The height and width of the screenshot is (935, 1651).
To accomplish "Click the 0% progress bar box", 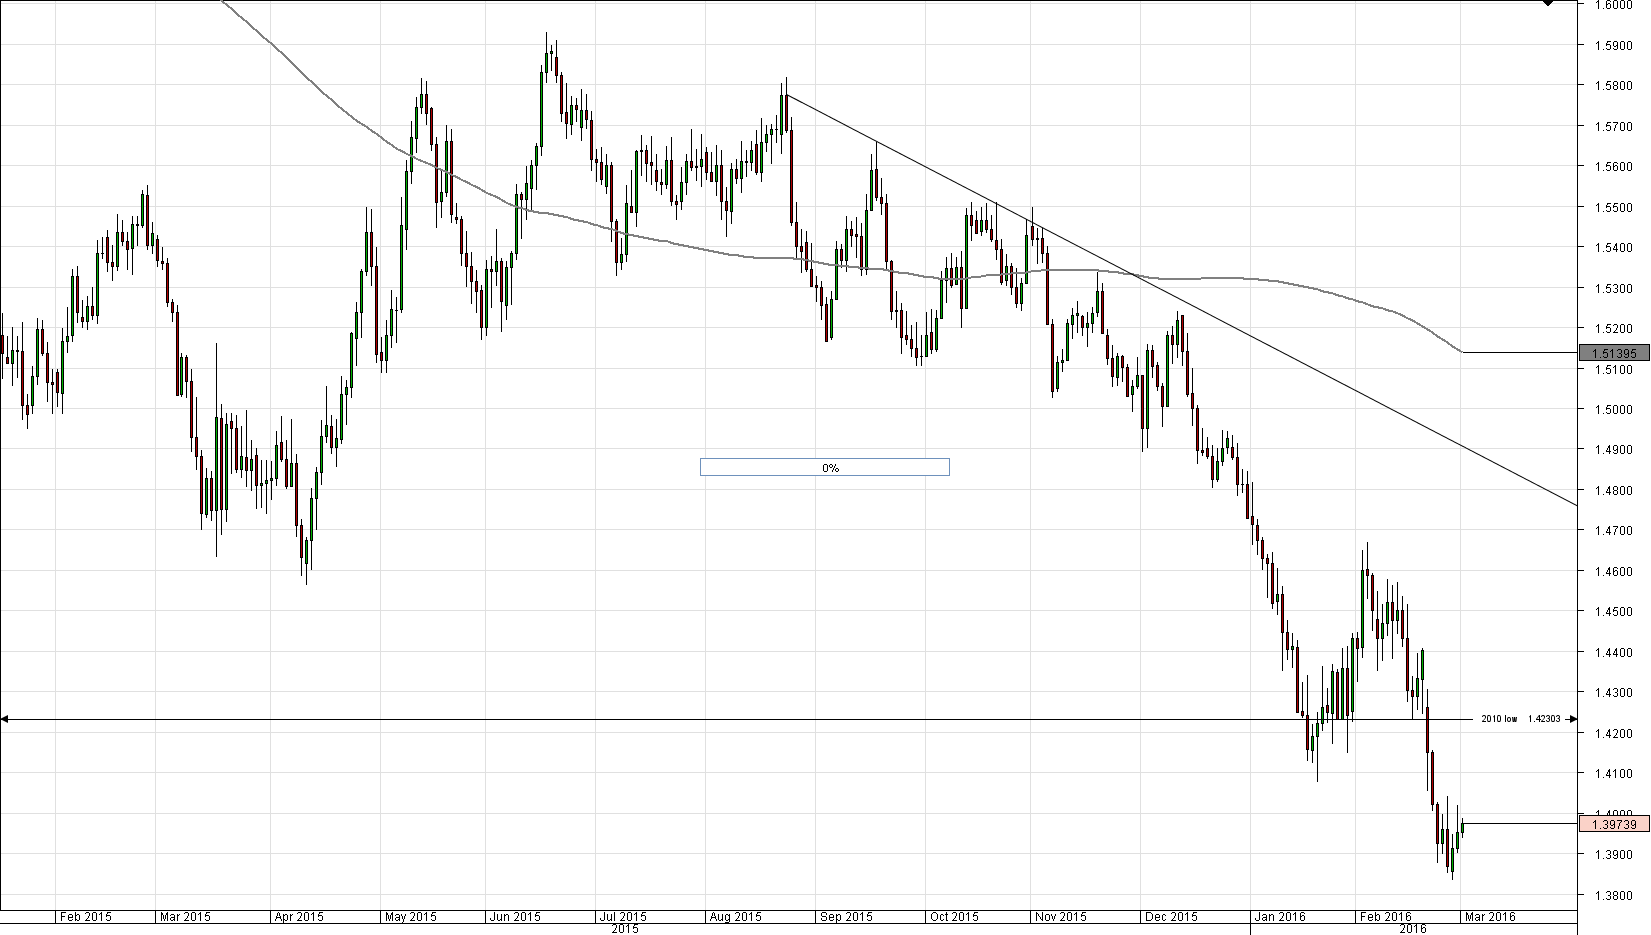I will pyautogui.click(x=824, y=467).
